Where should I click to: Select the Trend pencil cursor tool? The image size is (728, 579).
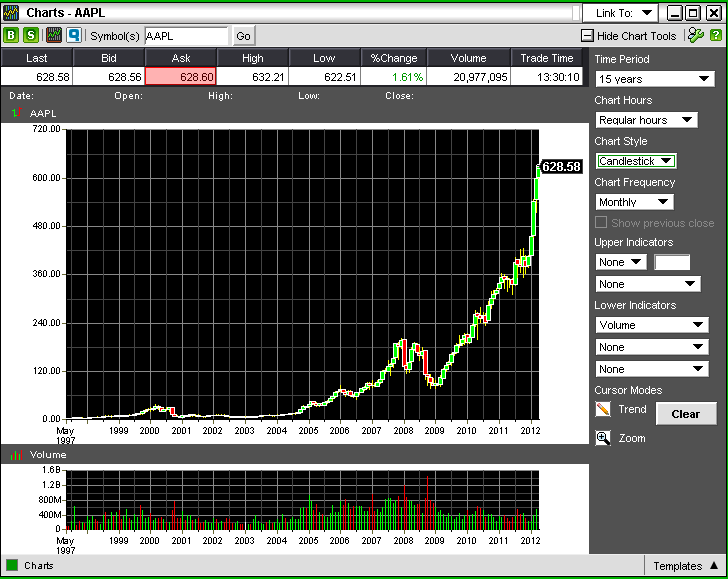[603, 409]
